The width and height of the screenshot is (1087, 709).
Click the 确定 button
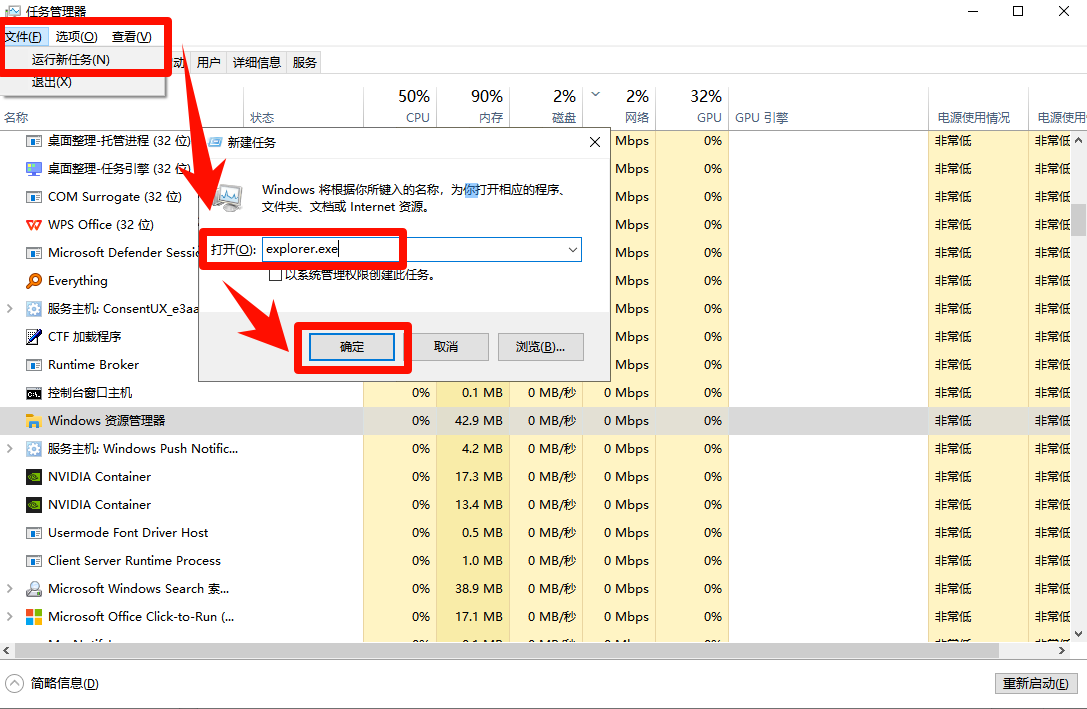coord(352,347)
